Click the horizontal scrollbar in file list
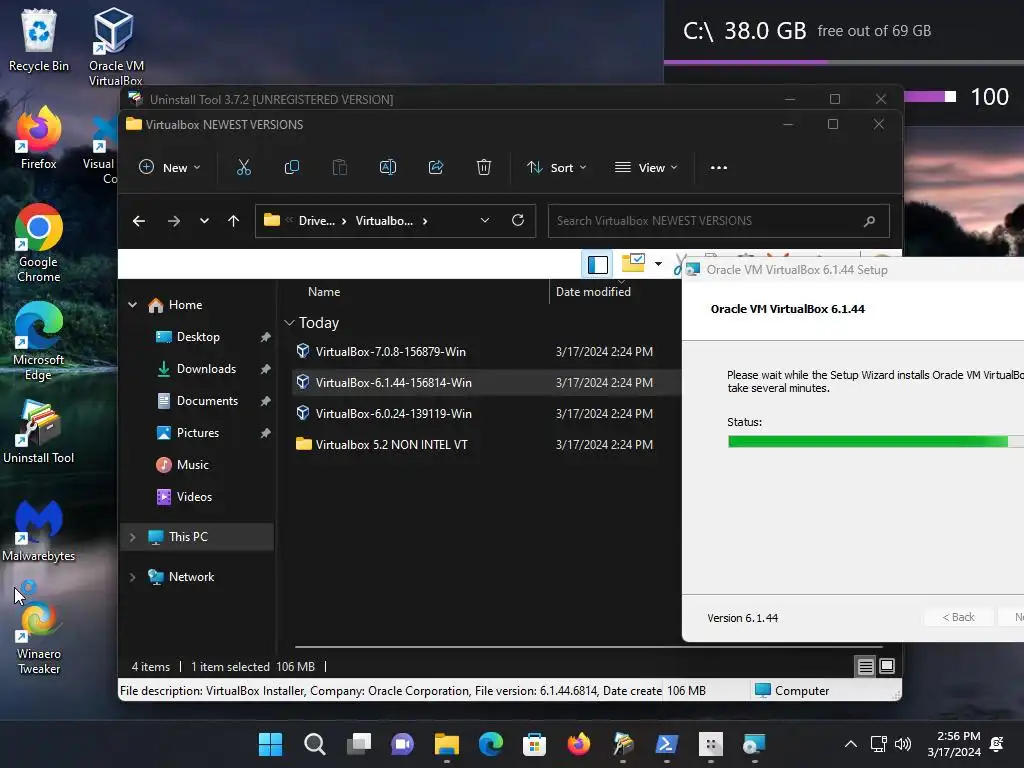 [589, 647]
